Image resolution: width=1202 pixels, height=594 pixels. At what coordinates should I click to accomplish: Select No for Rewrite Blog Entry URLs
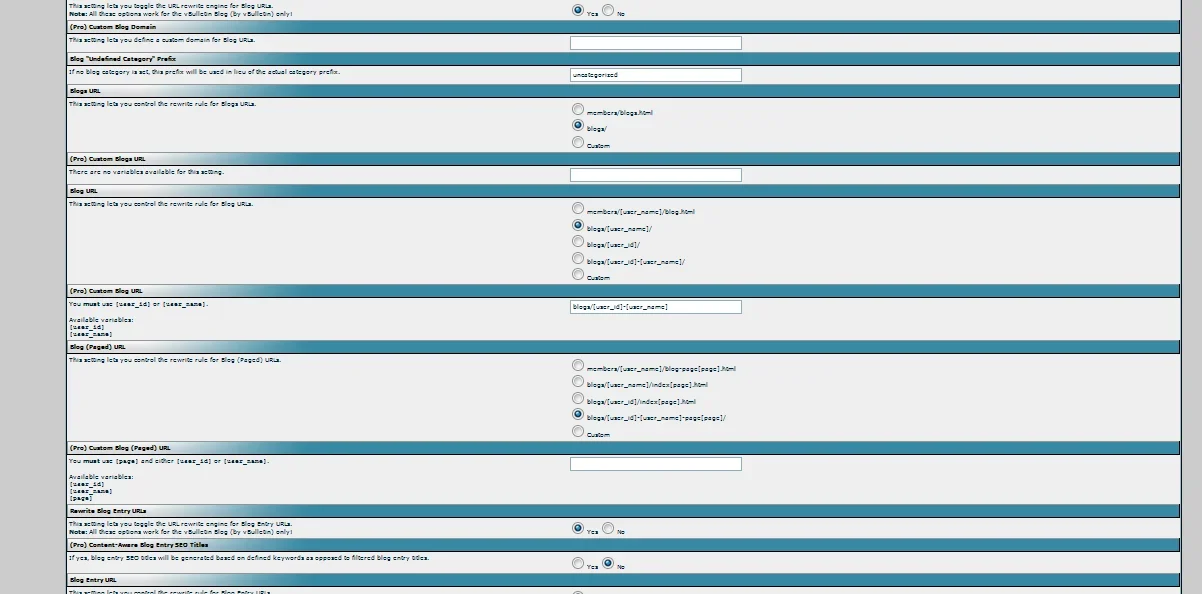pos(608,528)
